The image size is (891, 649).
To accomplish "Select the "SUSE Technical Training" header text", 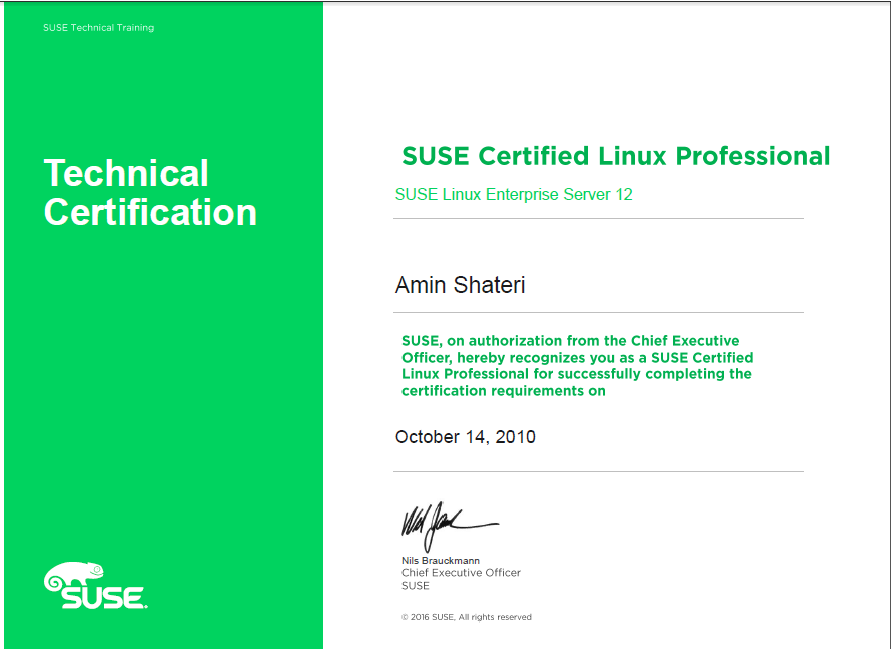I will (98, 27).
